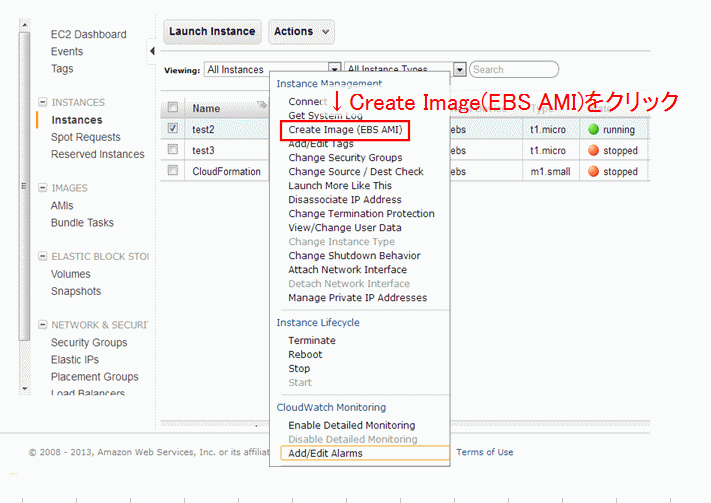Choose Disassociate IP Address menu item

345,200
